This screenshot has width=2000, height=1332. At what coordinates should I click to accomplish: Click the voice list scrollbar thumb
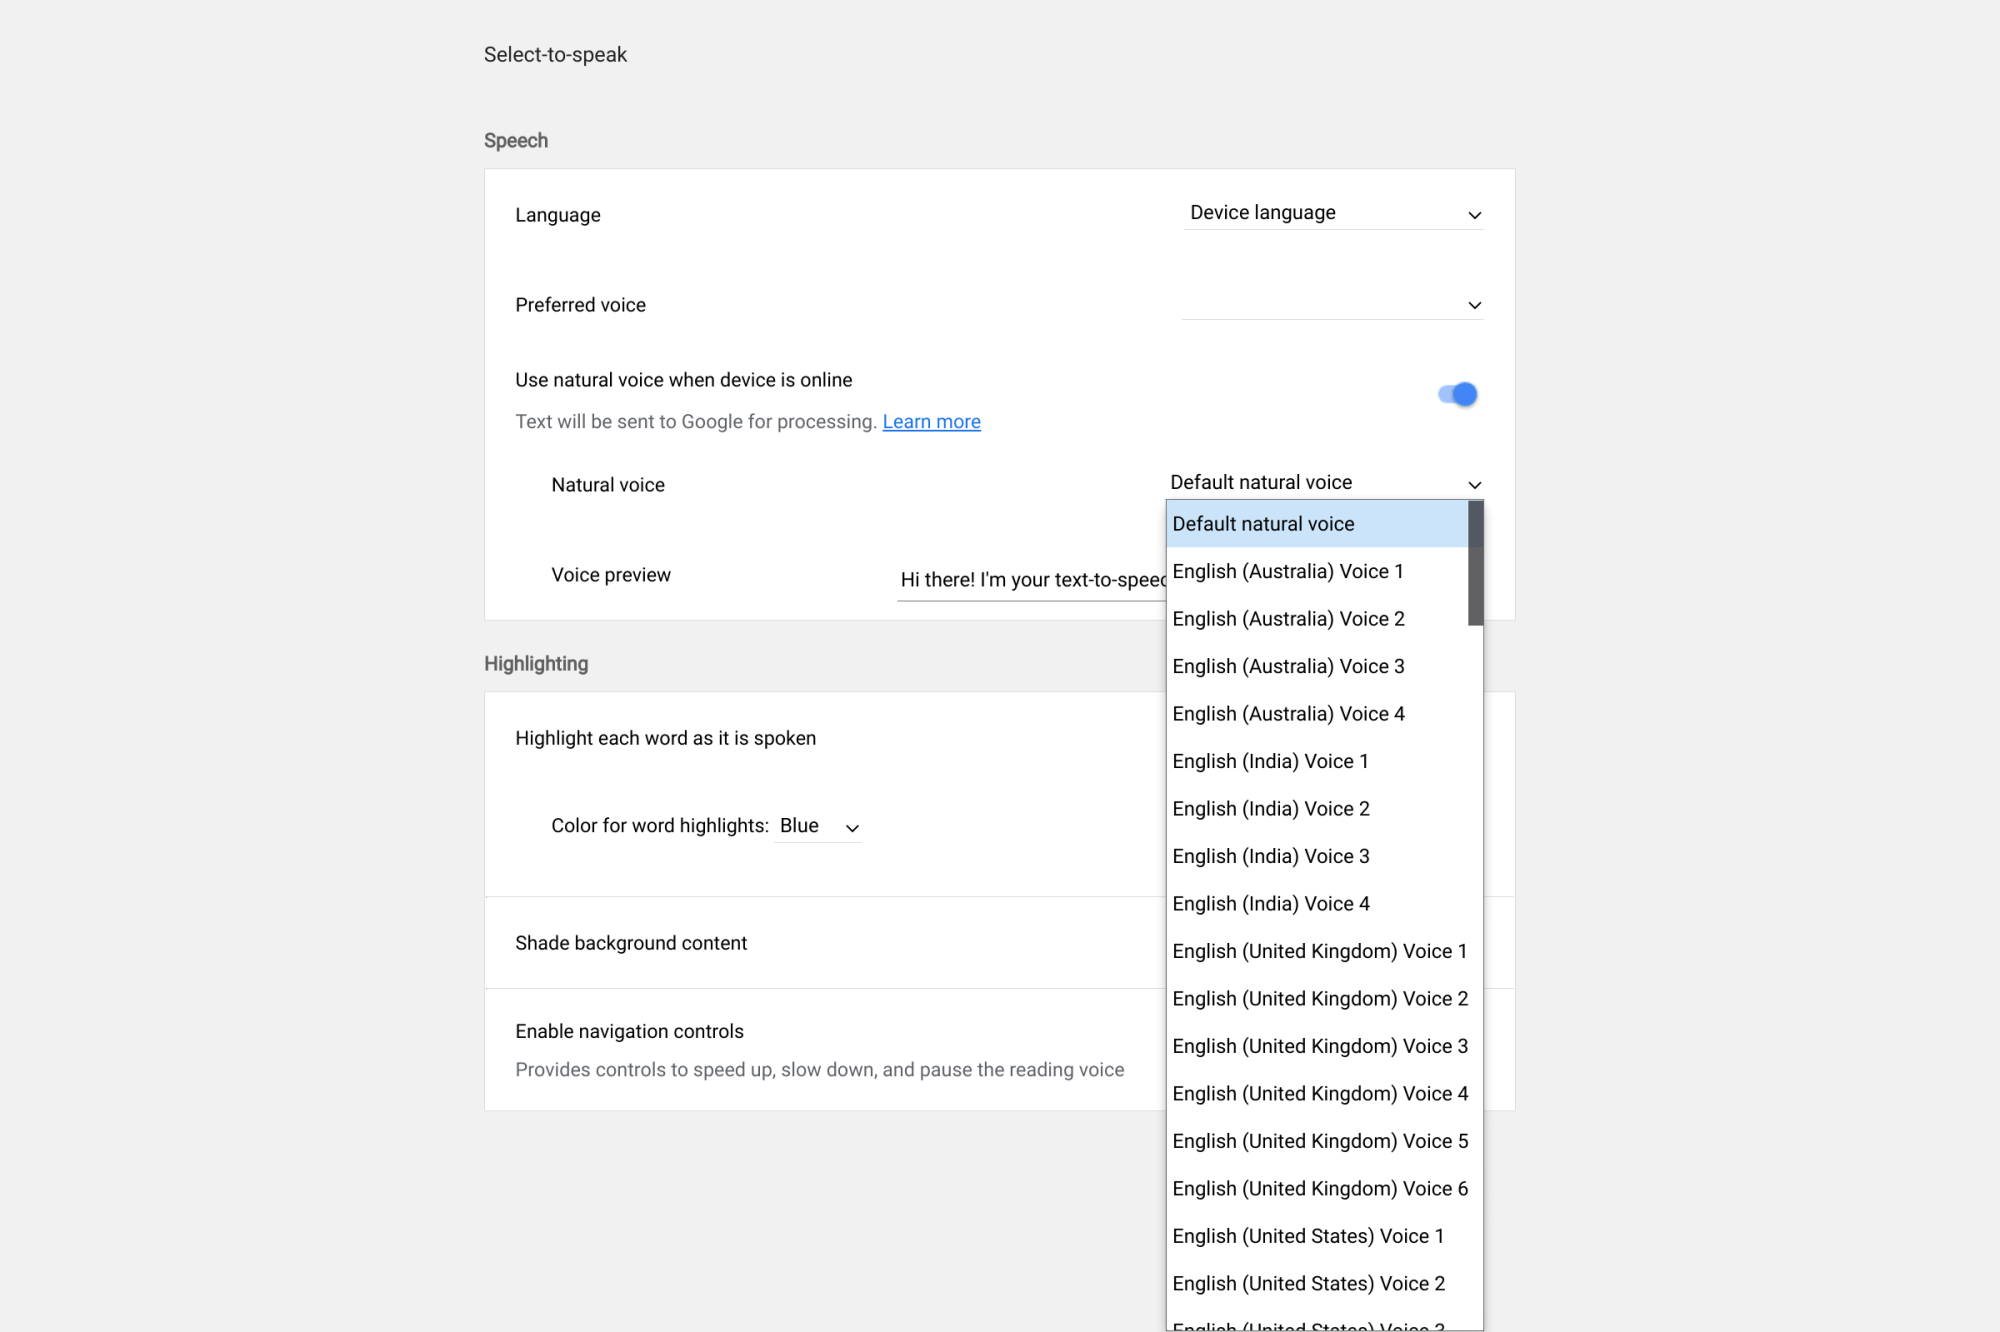point(1475,564)
